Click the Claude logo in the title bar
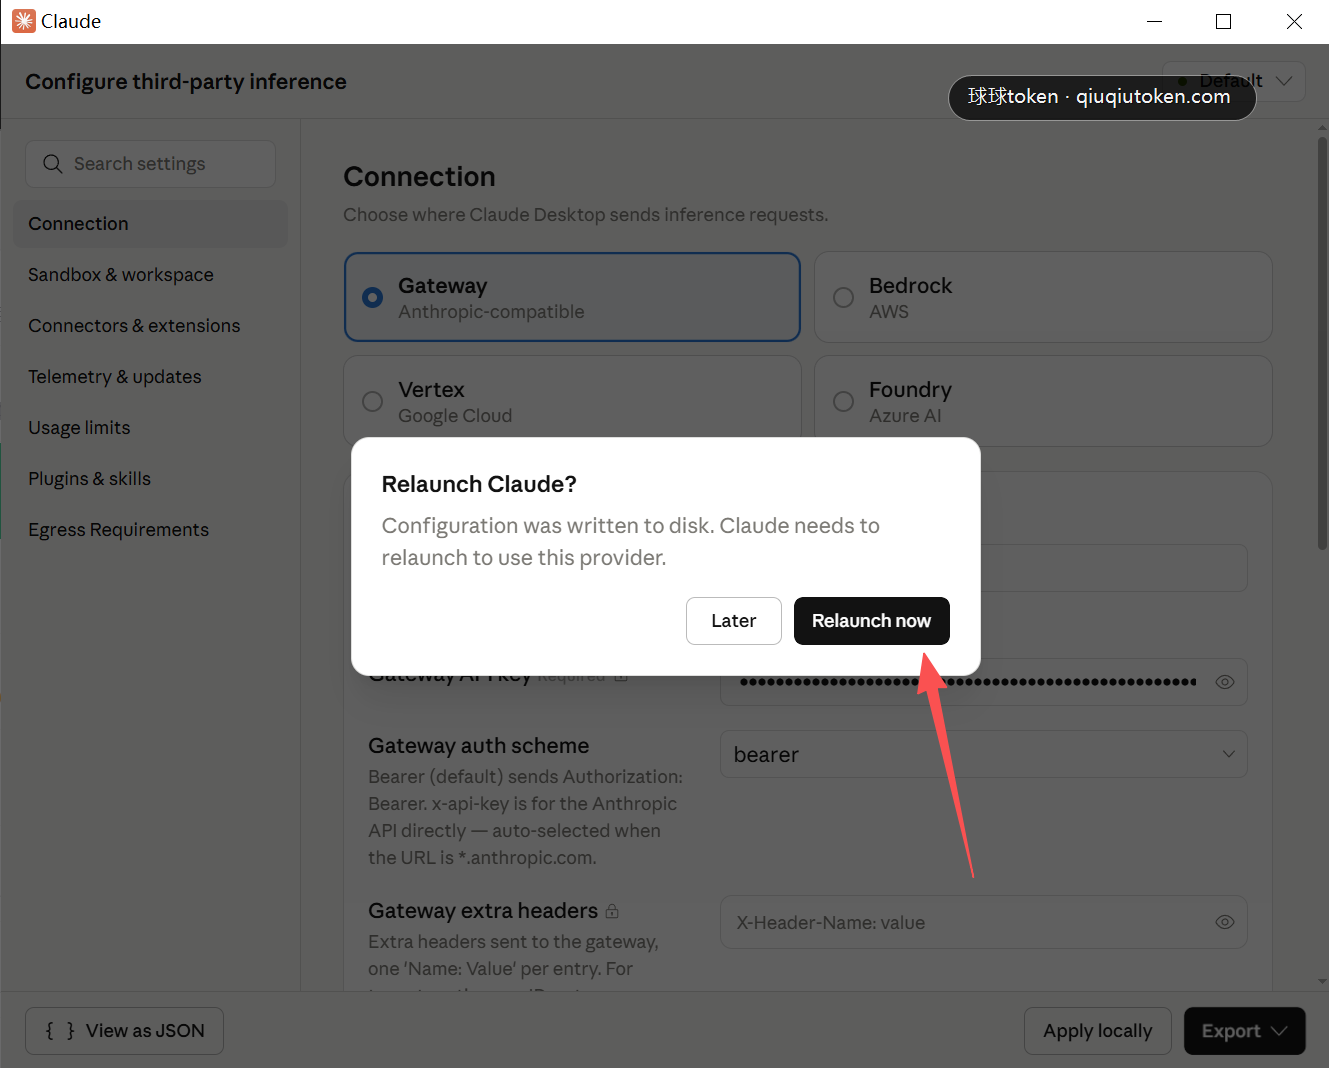The width and height of the screenshot is (1329, 1068). [23, 21]
